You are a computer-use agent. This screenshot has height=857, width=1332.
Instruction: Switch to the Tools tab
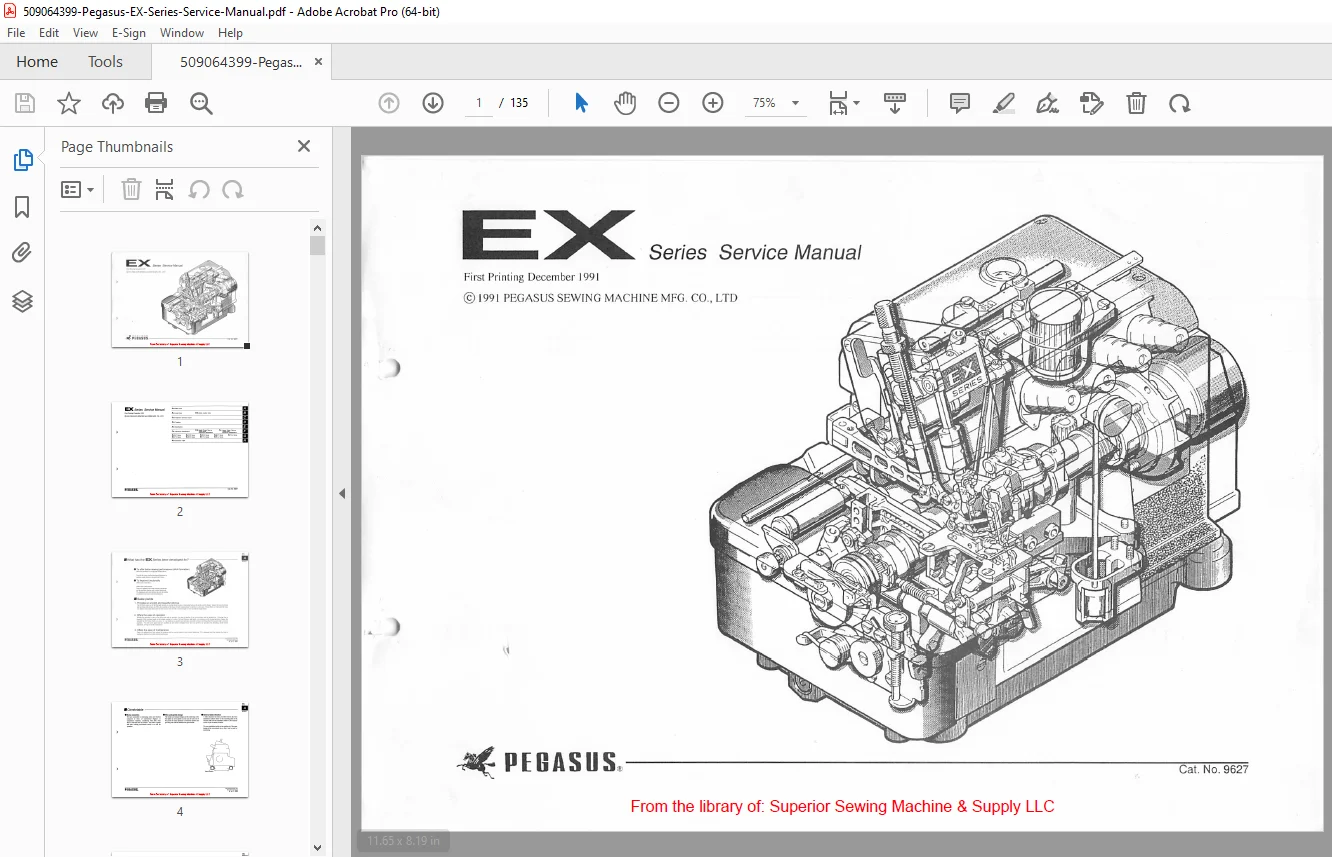point(105,62)
